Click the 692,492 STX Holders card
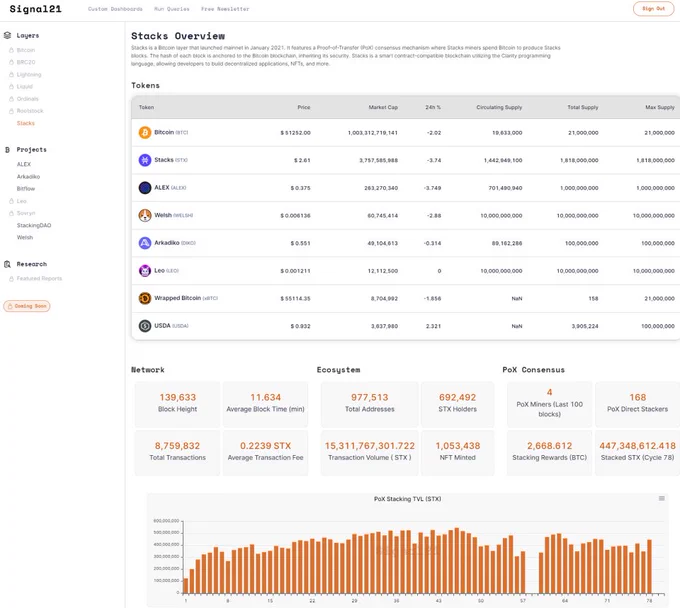 click(458, 404)
